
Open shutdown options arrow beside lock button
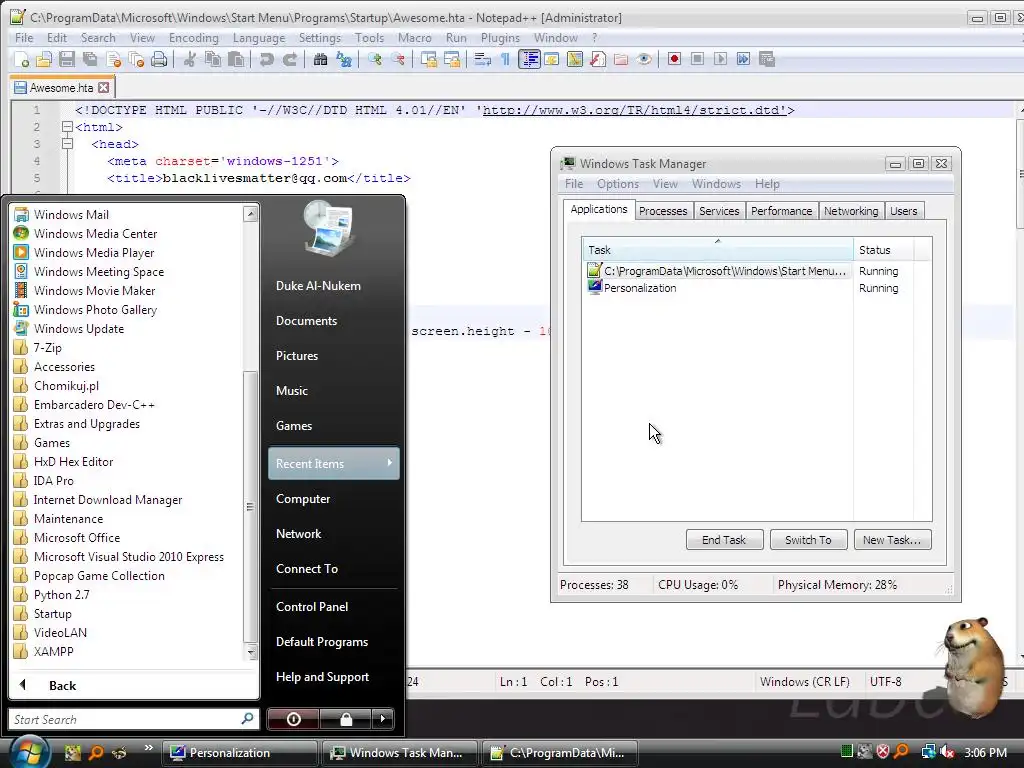tap(383, 720)
